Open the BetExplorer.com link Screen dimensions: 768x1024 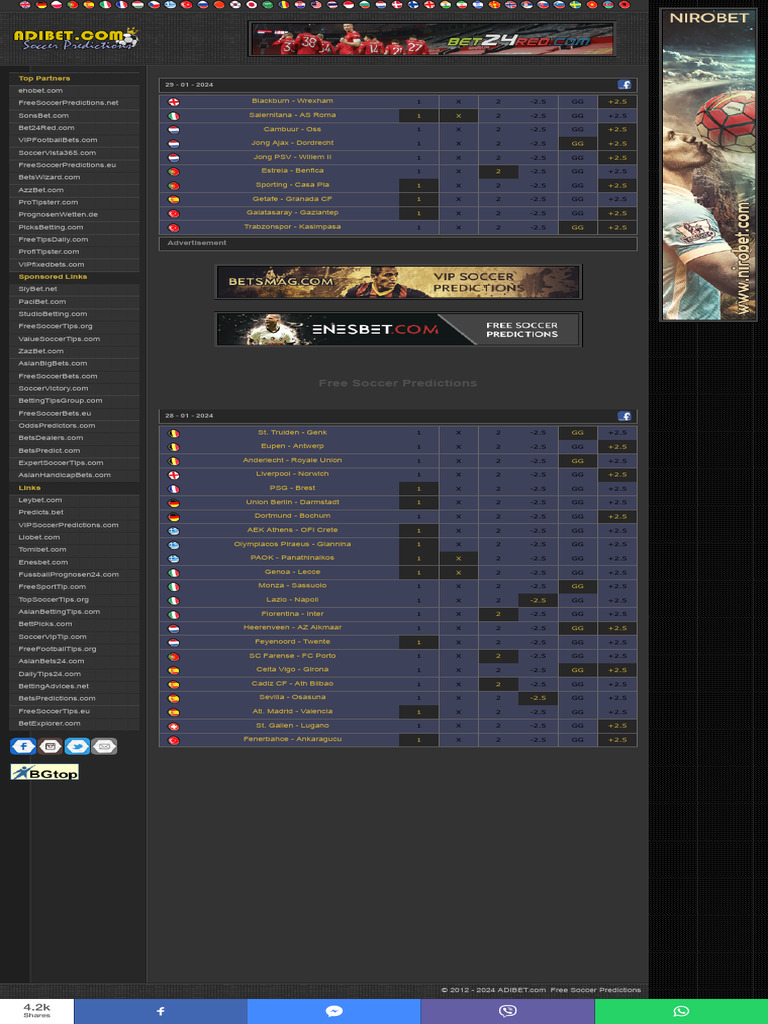click(x=50, y=724)
